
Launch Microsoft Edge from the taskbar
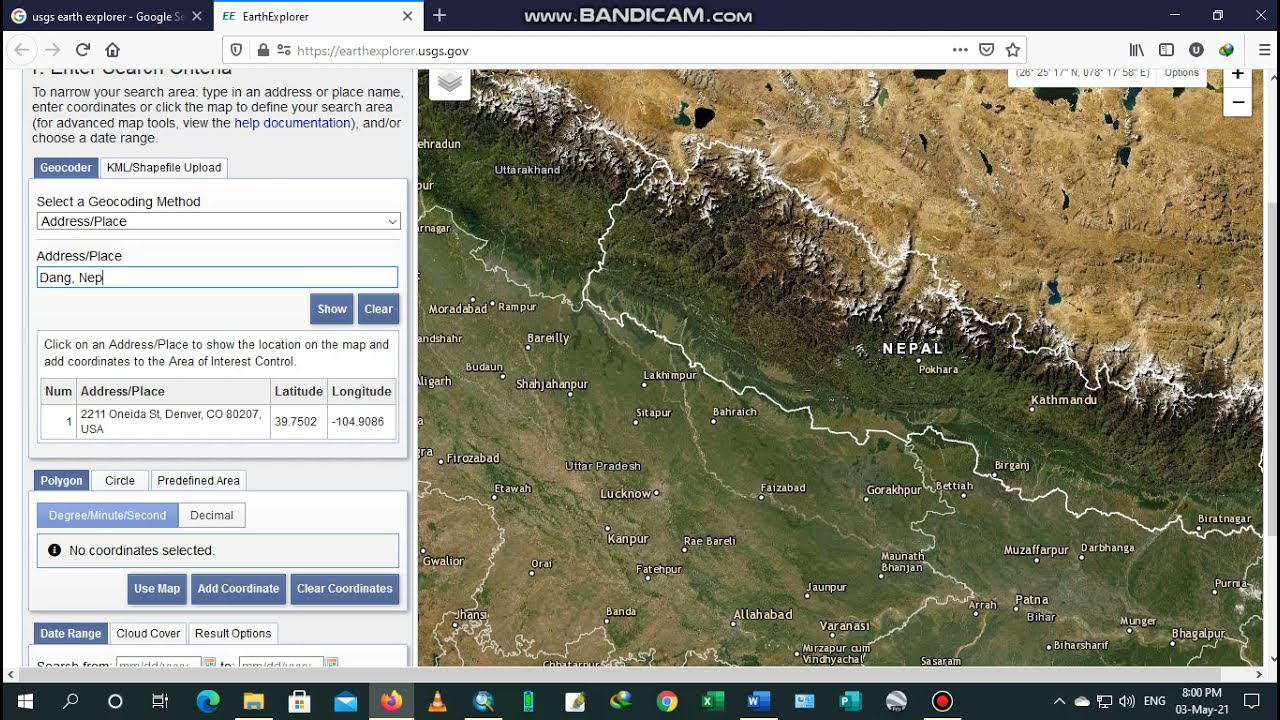[x=208, y=701]
